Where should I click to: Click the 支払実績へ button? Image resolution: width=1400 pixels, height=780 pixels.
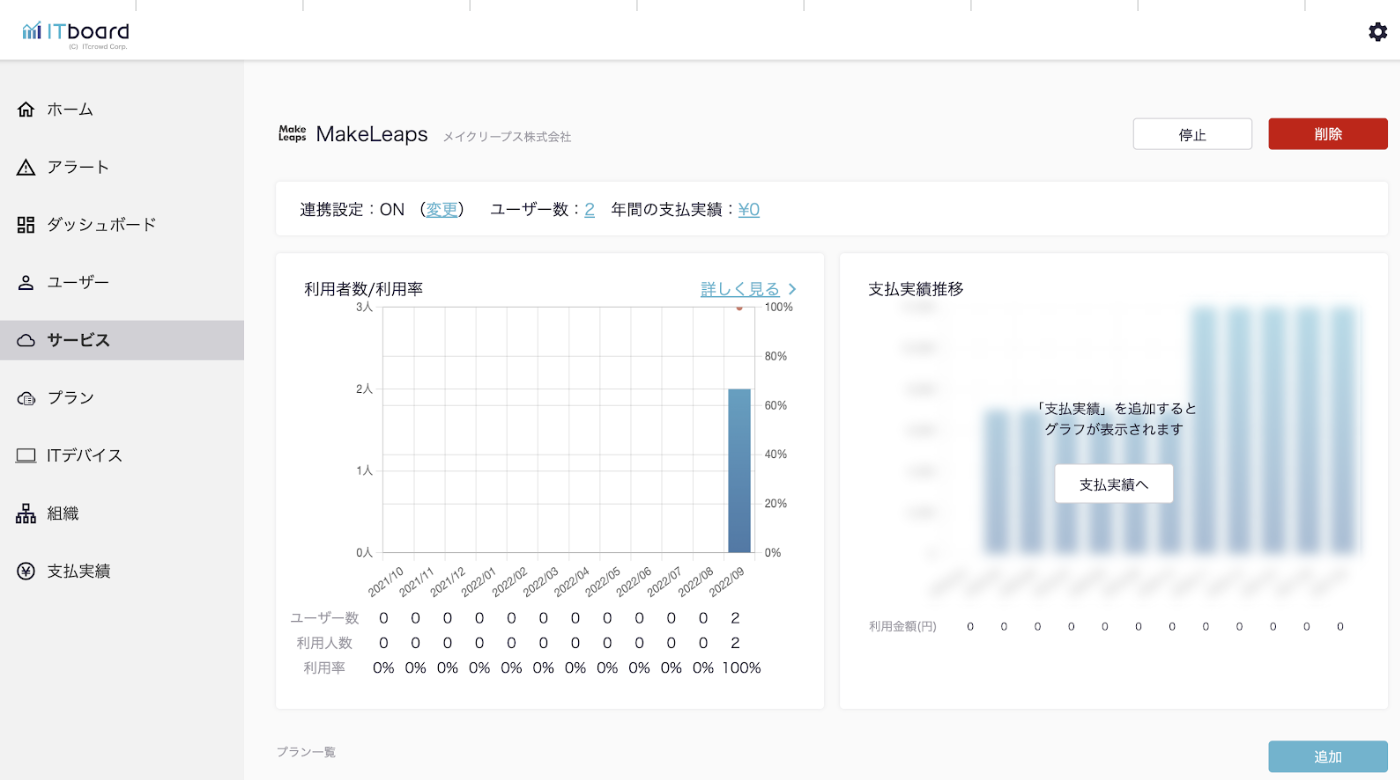pos(1113,484)
